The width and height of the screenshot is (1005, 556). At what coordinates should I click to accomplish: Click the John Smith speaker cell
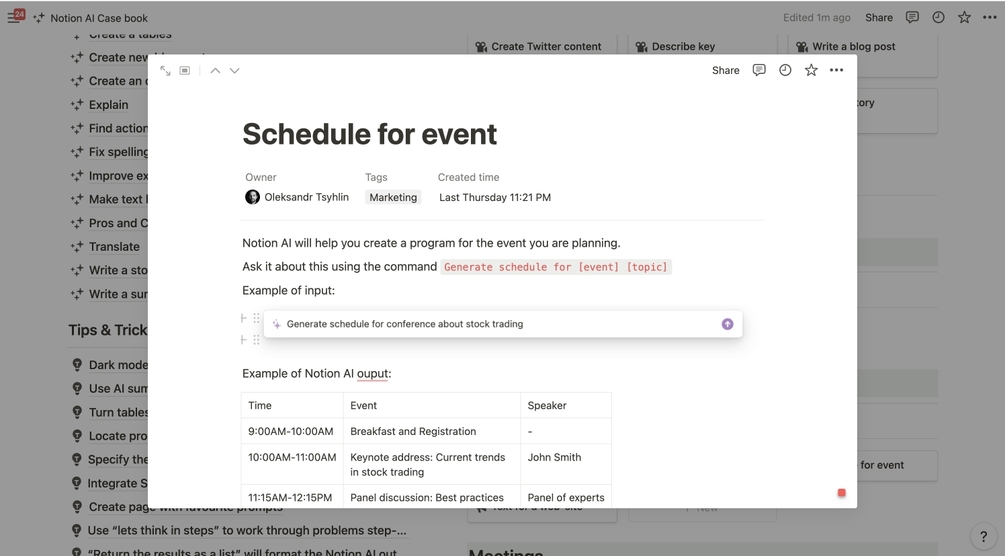coord(566,464)
